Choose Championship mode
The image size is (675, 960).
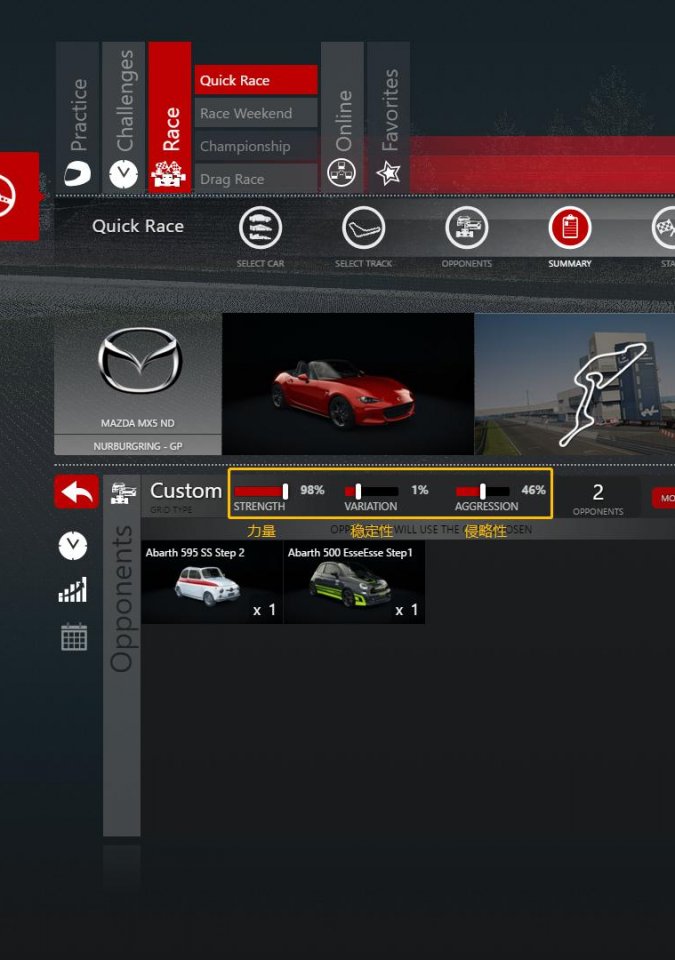click(256, 146)
